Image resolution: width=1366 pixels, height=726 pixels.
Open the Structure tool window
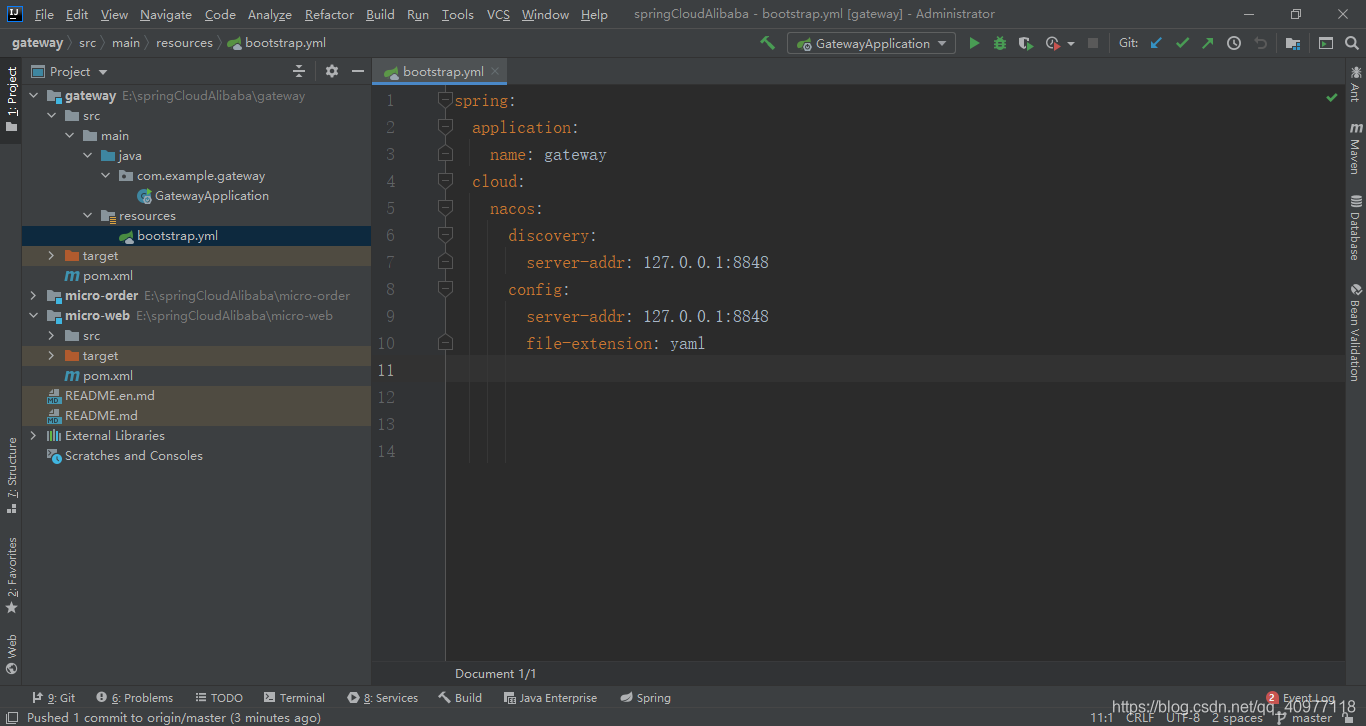(x=12, y=475)
